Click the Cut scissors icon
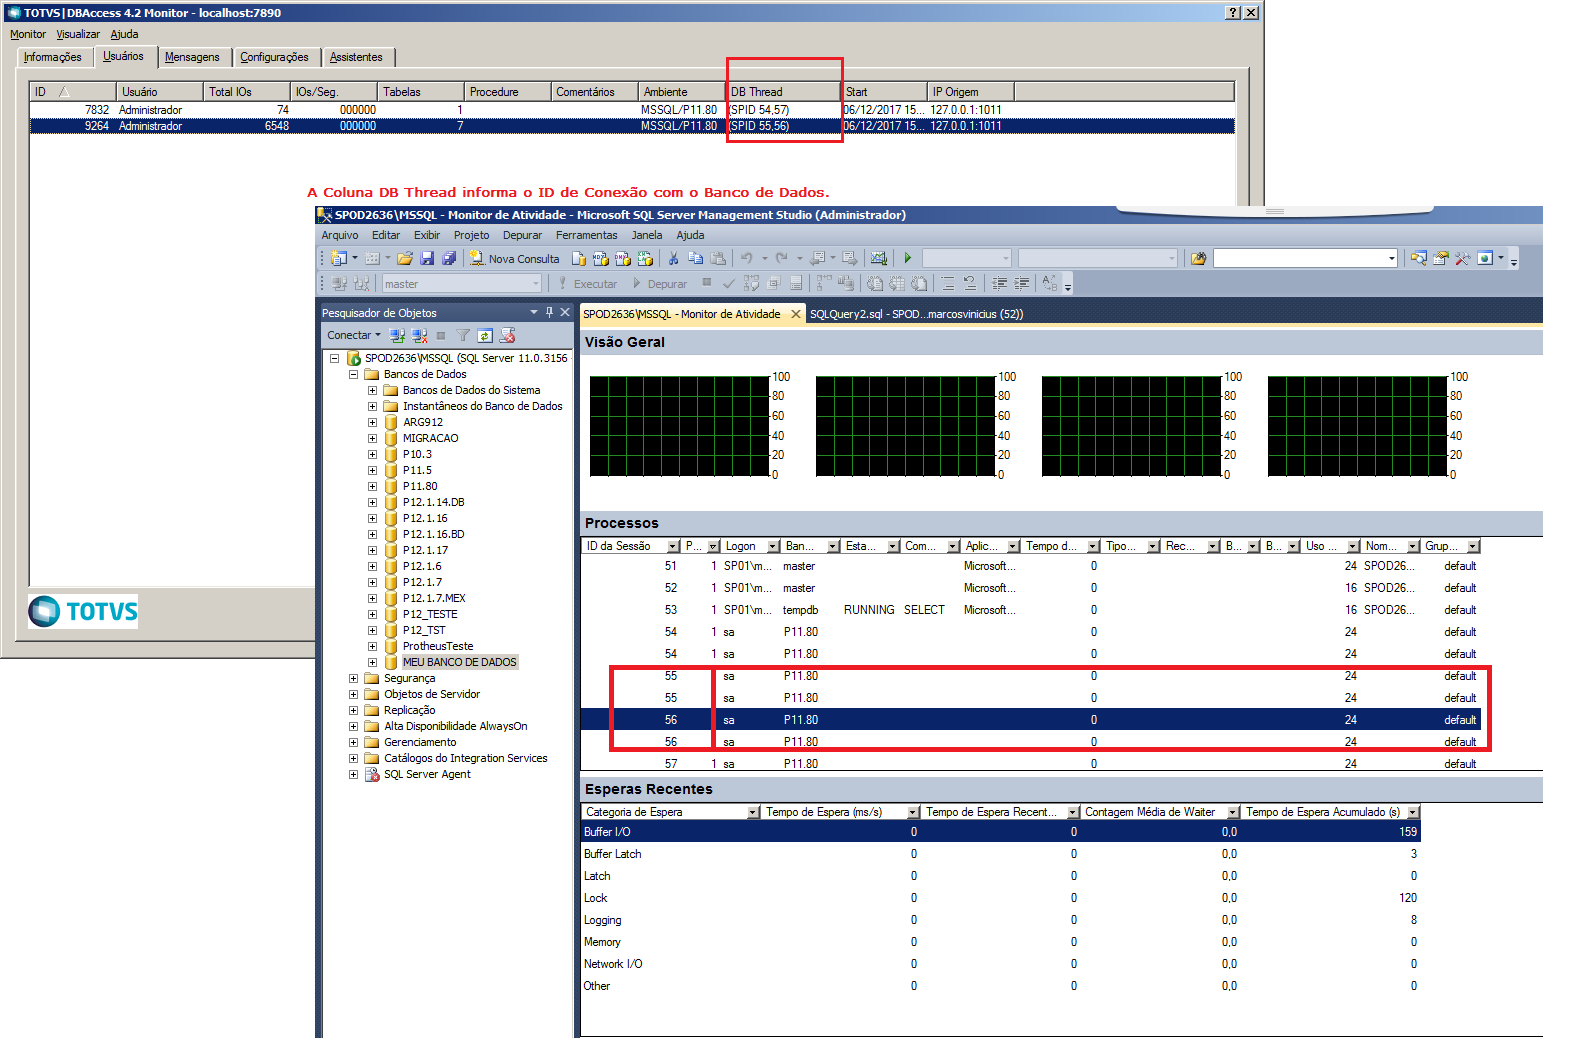This screenshot has height=1059, width=1589. 673,258
